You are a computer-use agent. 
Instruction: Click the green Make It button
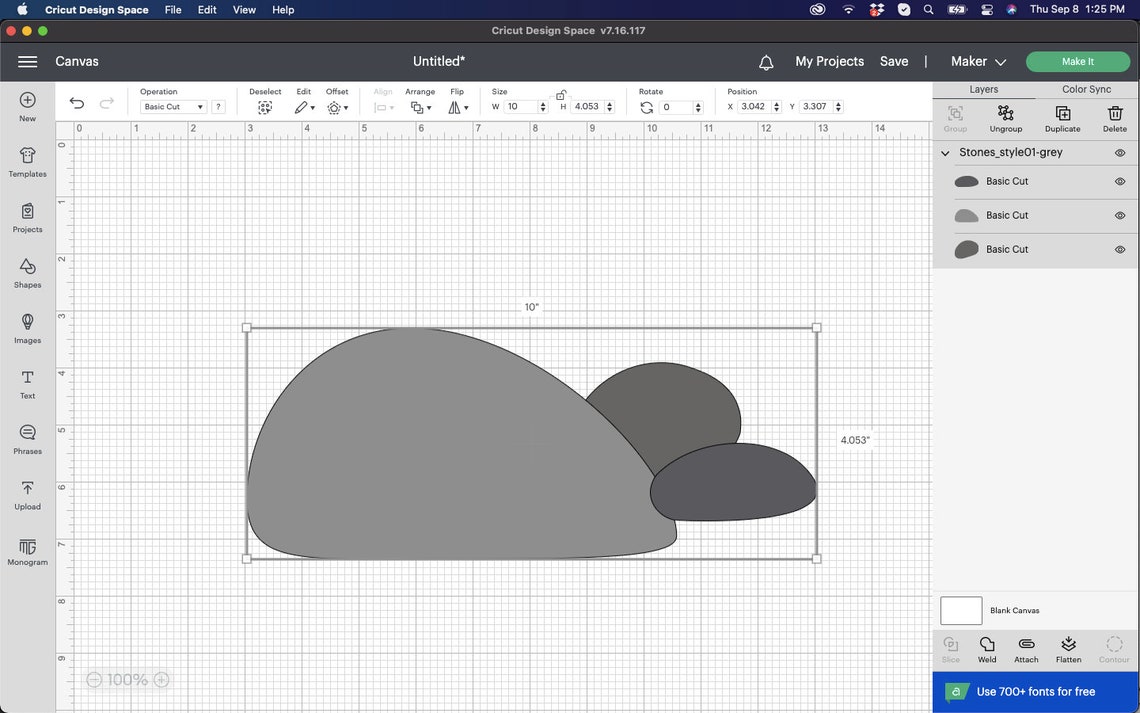(x=1077, y=61)
